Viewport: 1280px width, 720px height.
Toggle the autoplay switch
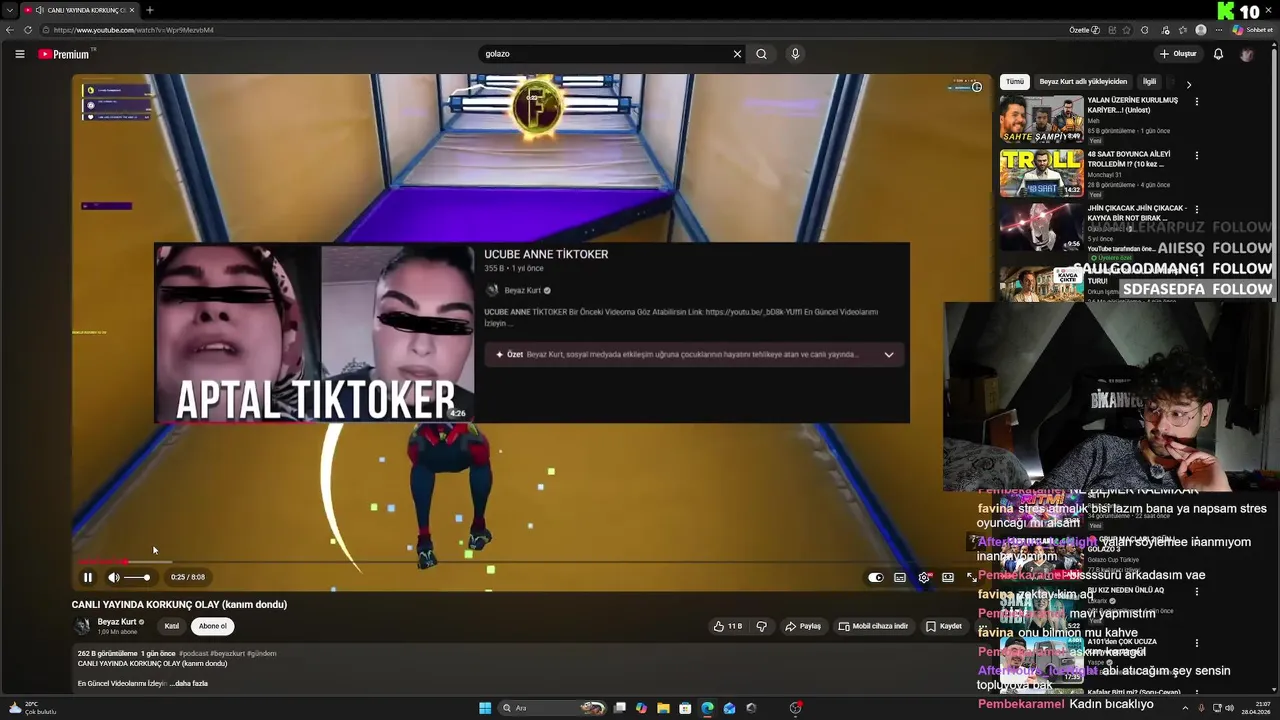876,577
